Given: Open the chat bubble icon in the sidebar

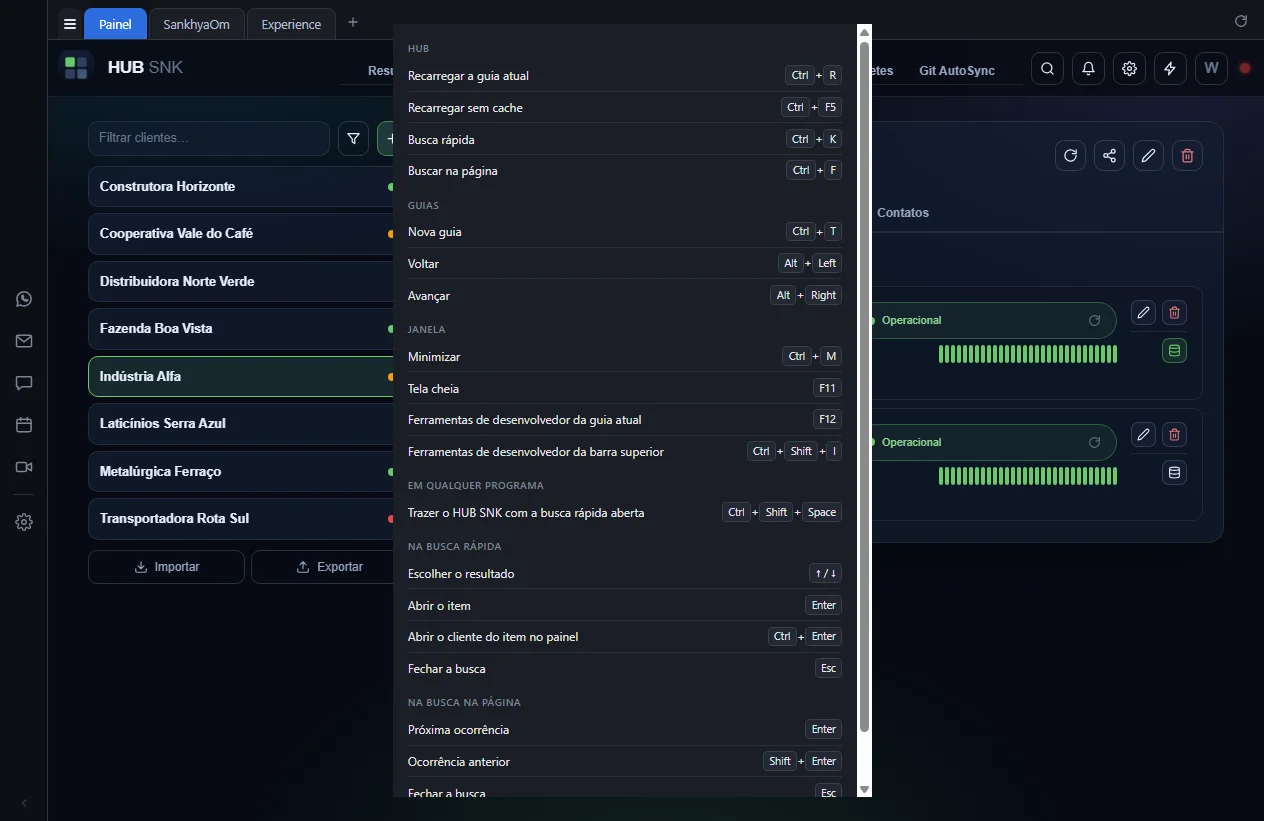Looking at the screenshot, I should pos(24,383).
